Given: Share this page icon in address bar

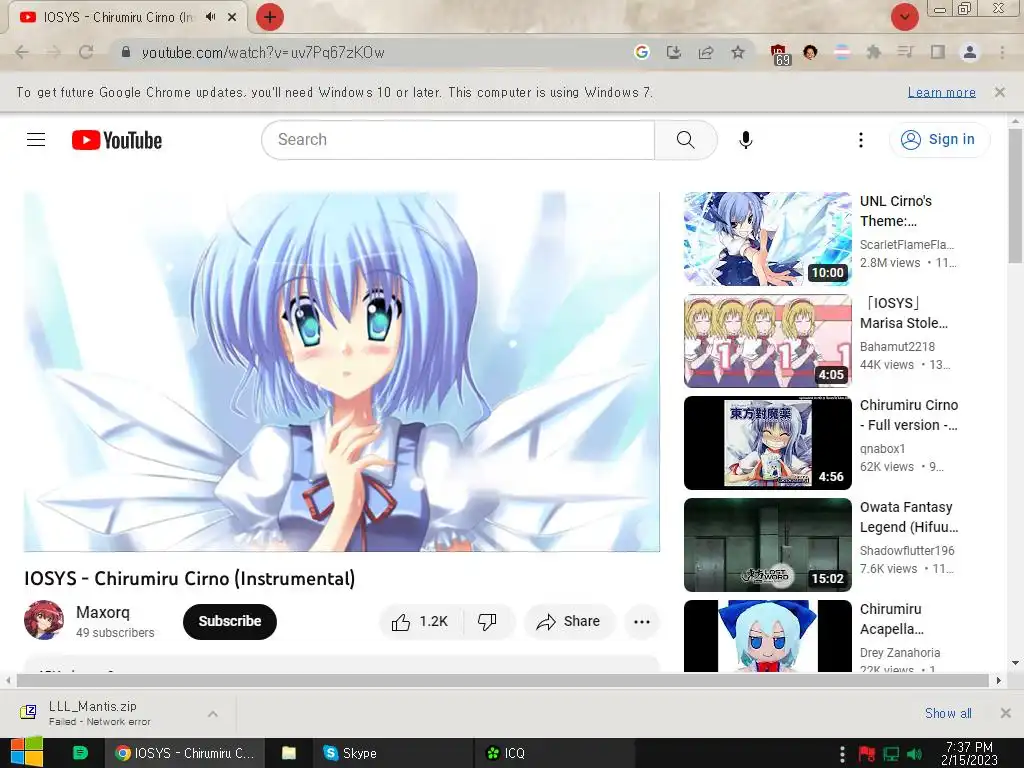Looking at the screenshot, I should [705, 52].
